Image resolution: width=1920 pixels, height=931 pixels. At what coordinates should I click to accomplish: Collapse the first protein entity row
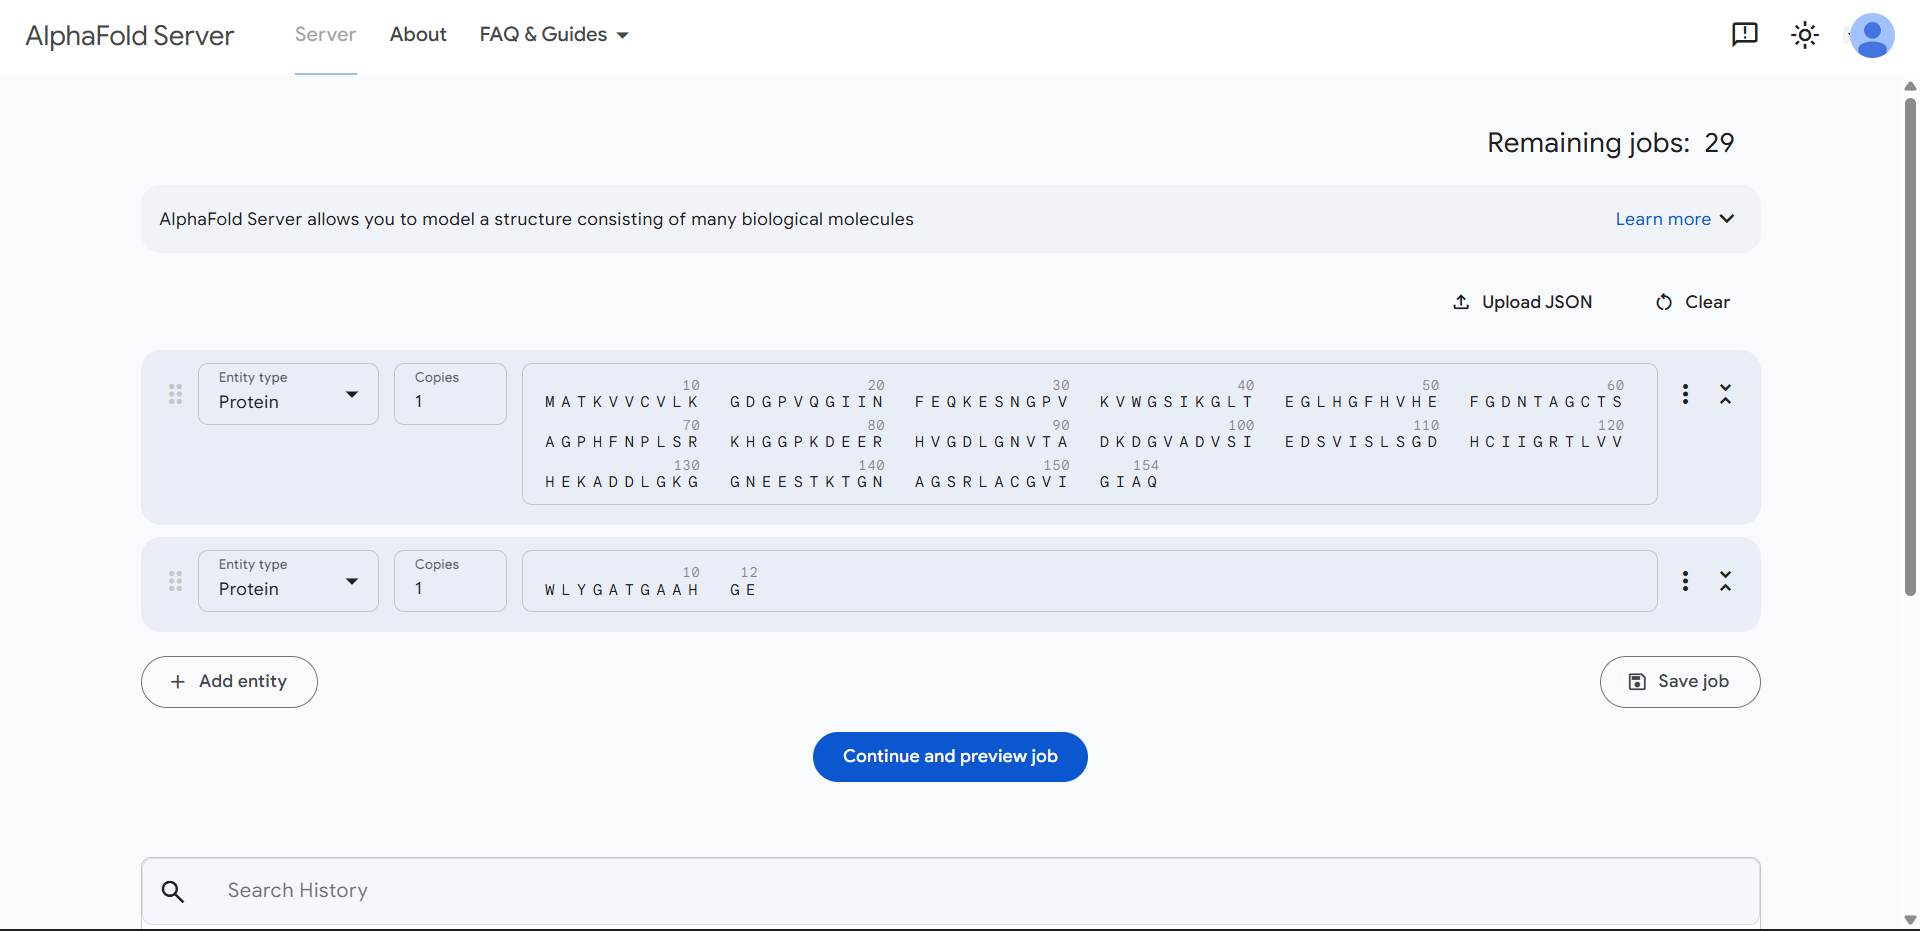pyautogui.click(x=1725, y=394)
